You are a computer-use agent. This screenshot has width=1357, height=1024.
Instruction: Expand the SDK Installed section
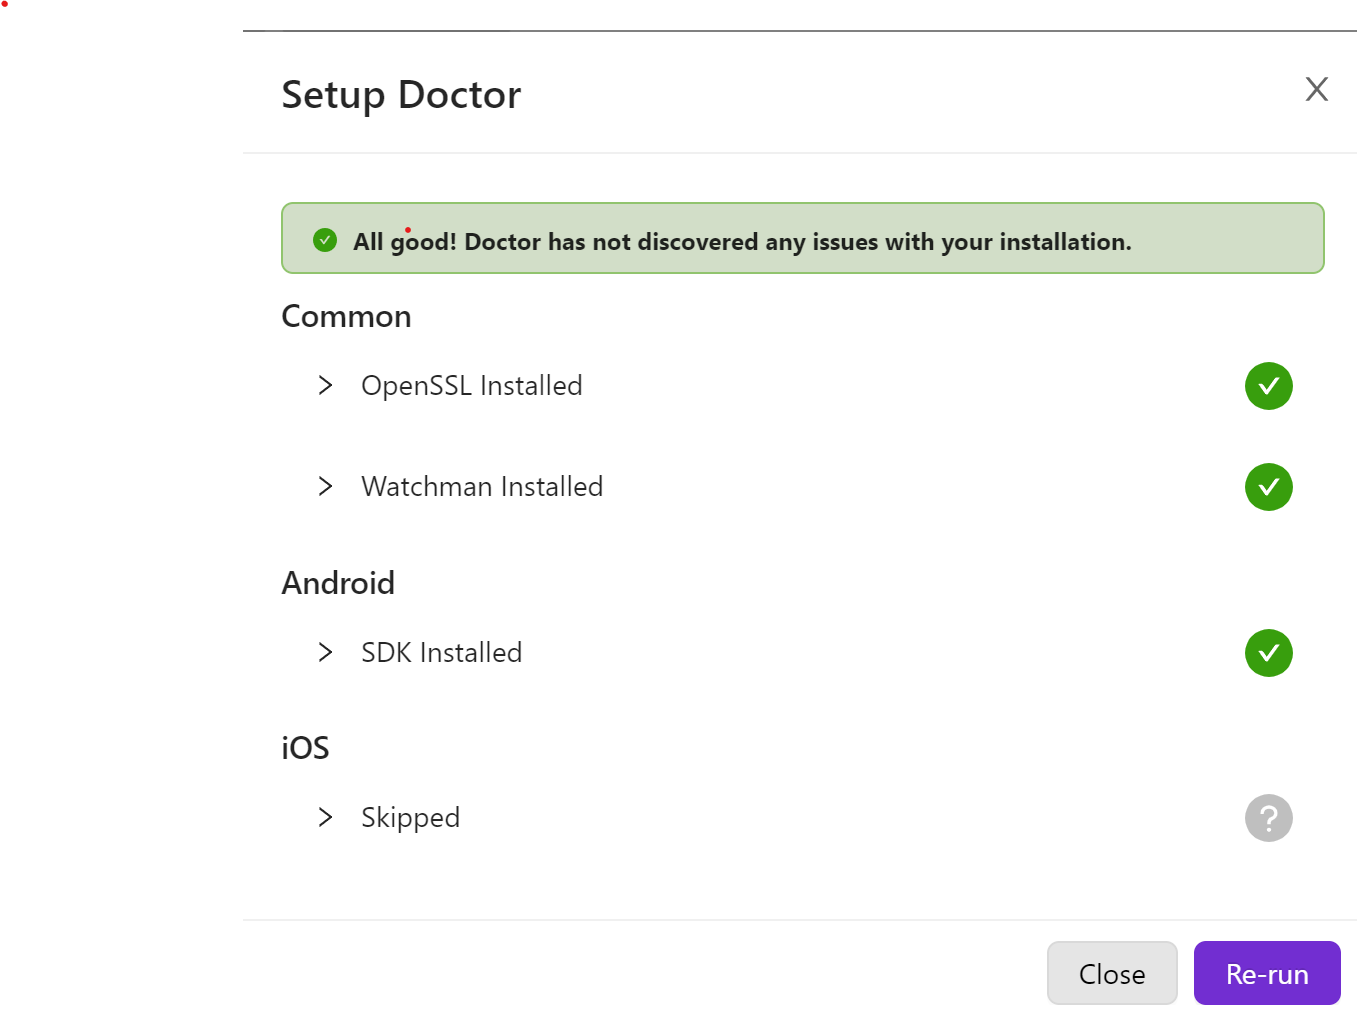click(x=324, y=652)
